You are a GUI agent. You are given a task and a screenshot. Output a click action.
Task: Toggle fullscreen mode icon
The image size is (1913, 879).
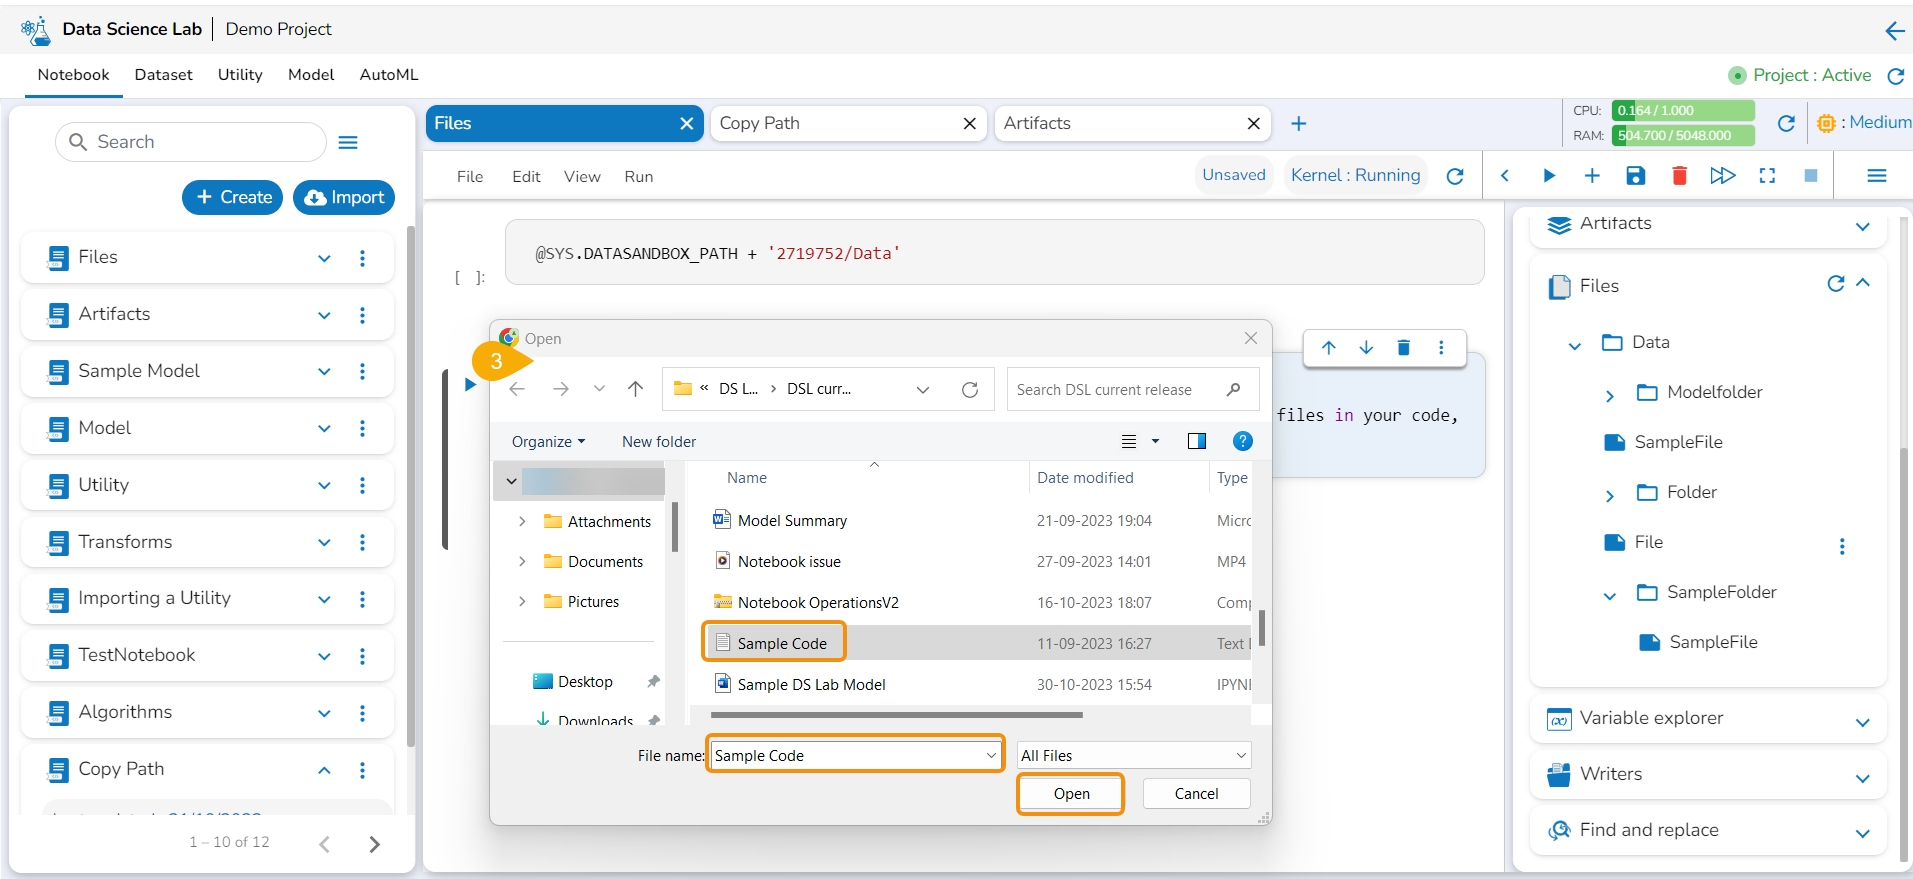pos(1767,176)
